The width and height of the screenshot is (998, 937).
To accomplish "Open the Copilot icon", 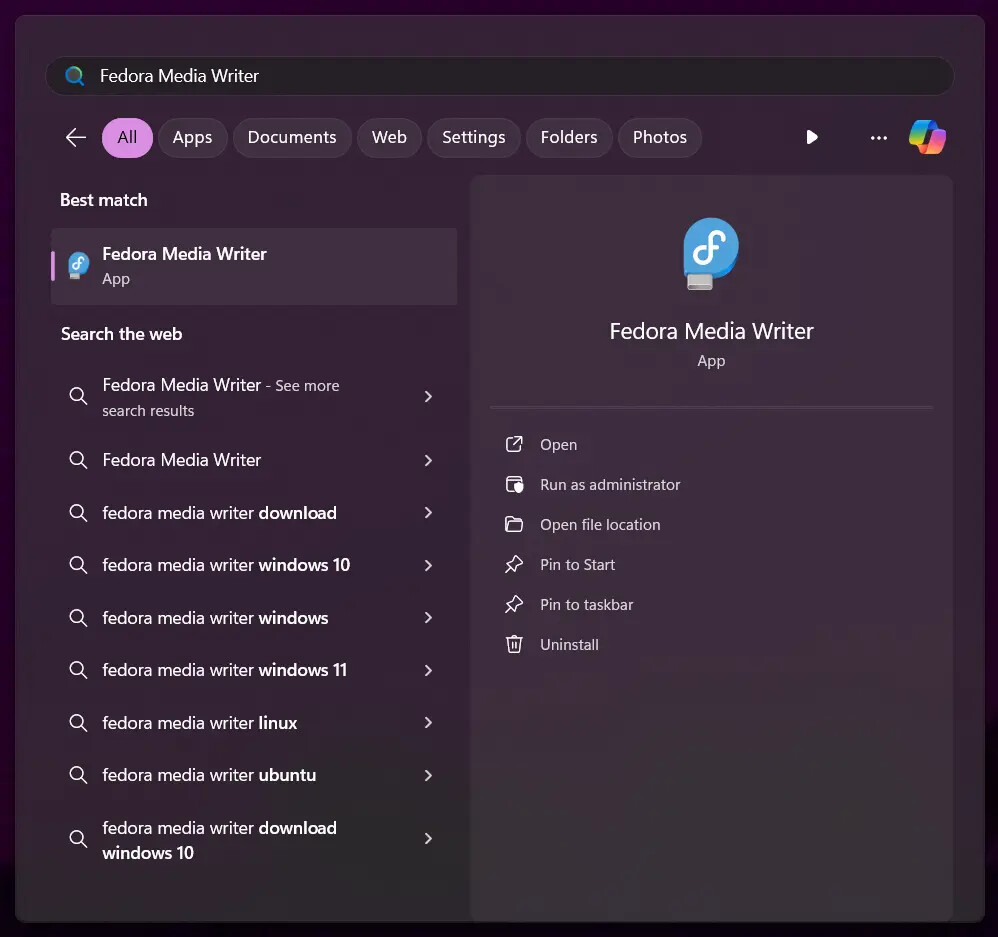I will (x=927, y=137).
